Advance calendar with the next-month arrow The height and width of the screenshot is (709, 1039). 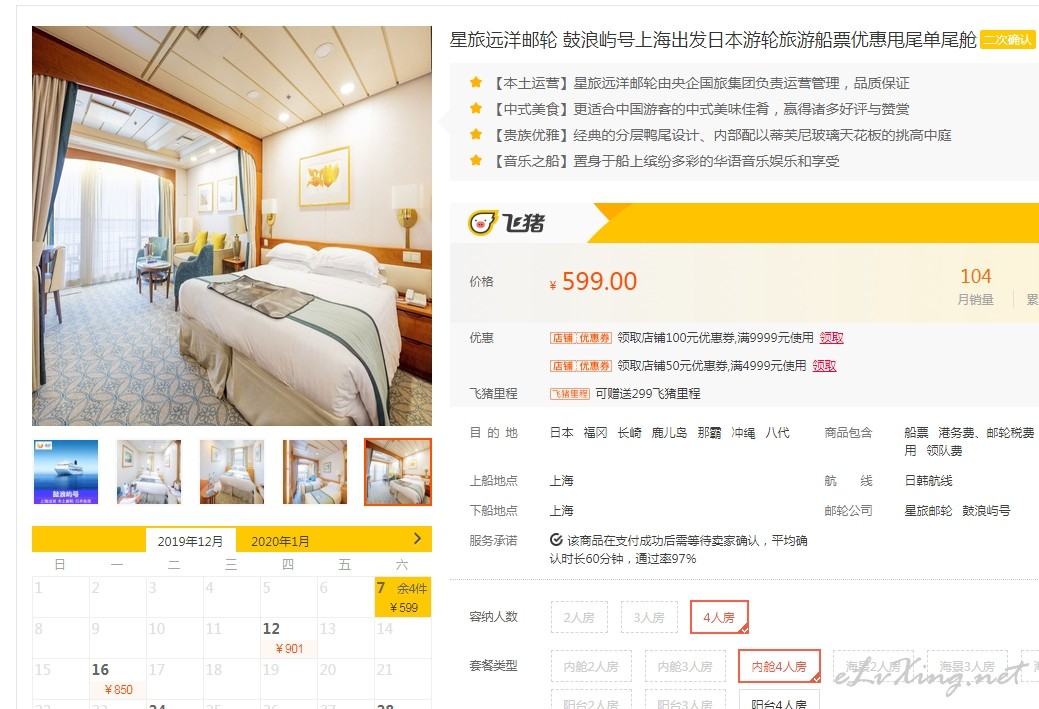[417, 539]
